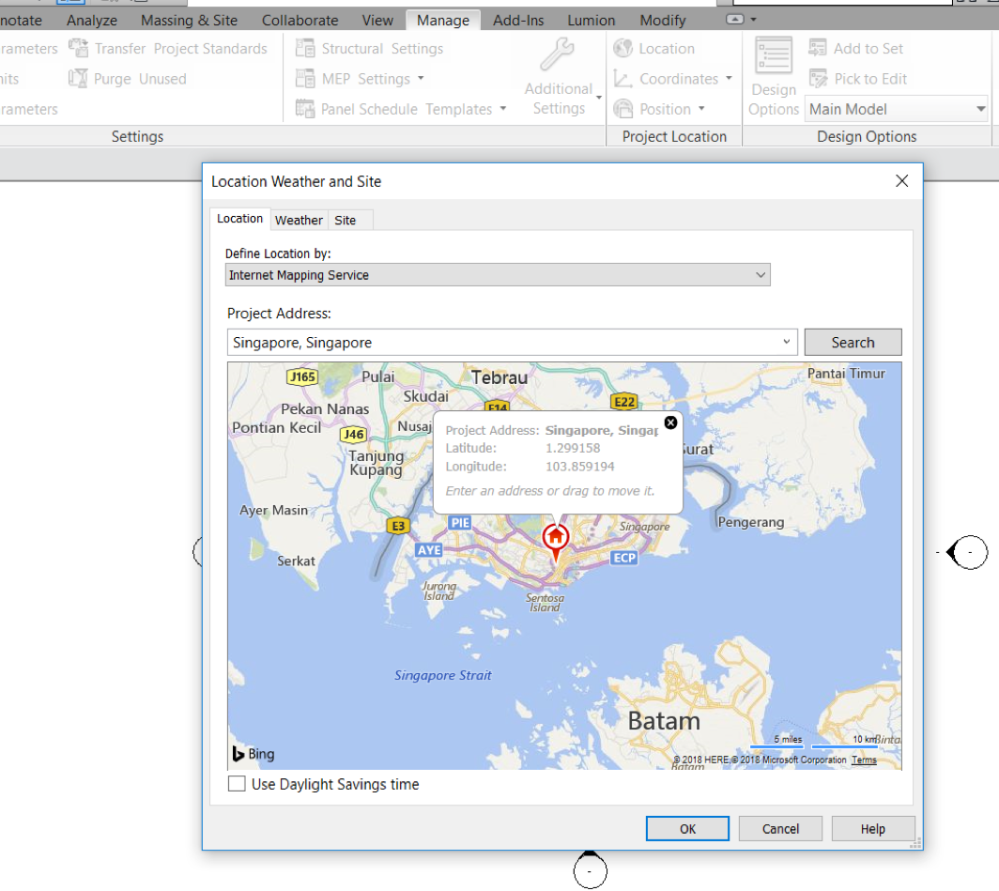Close the map info popup

click(x=671, y=422)
